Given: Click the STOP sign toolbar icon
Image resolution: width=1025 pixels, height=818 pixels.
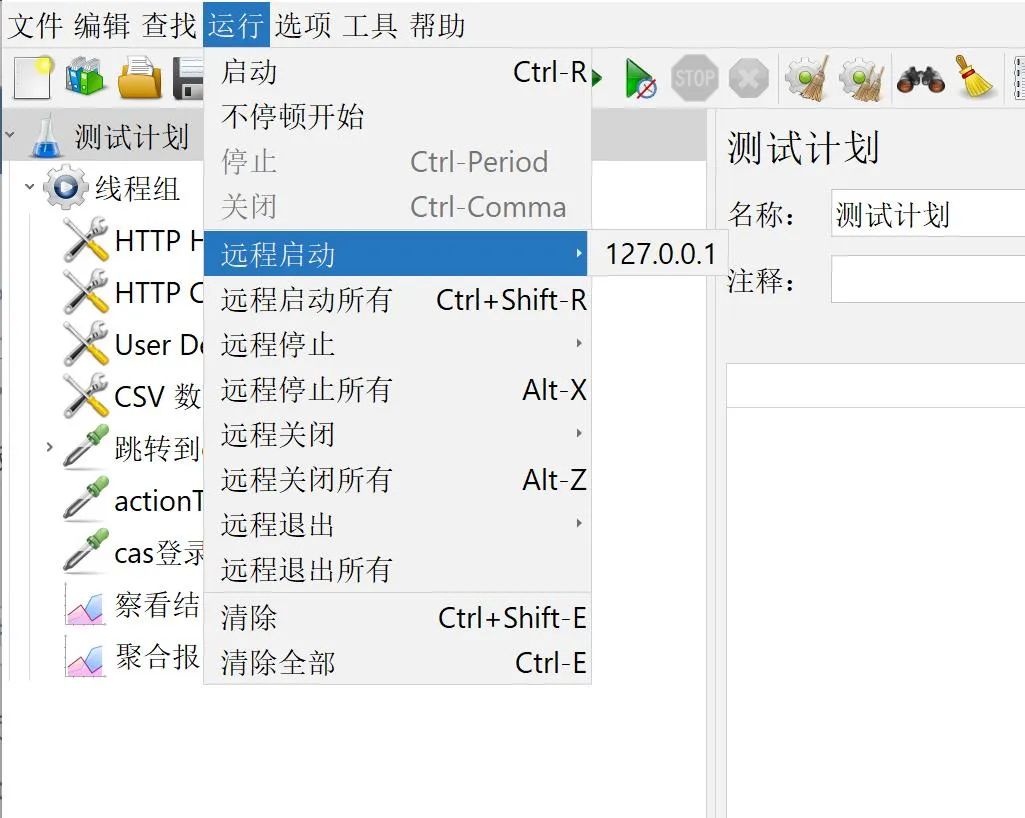Looking at the screenshot, I should (x=694, y=78).
